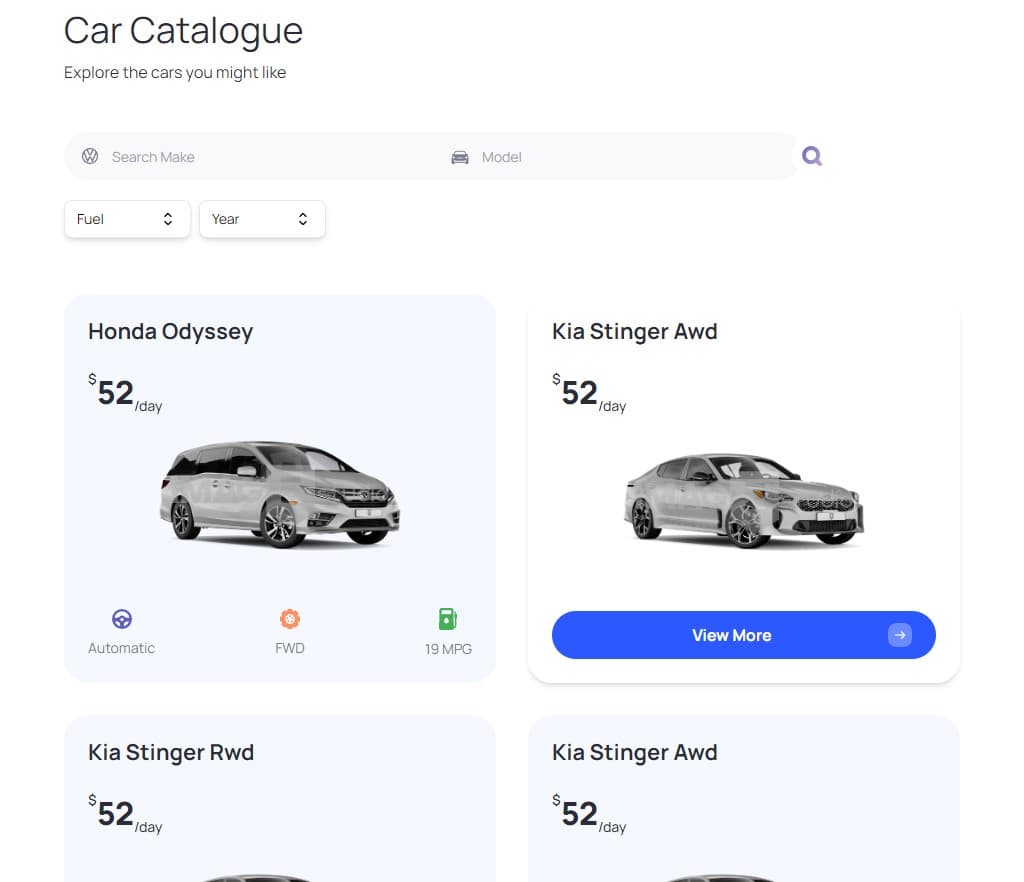Click the arrow icon on View More button

point(899,635)
